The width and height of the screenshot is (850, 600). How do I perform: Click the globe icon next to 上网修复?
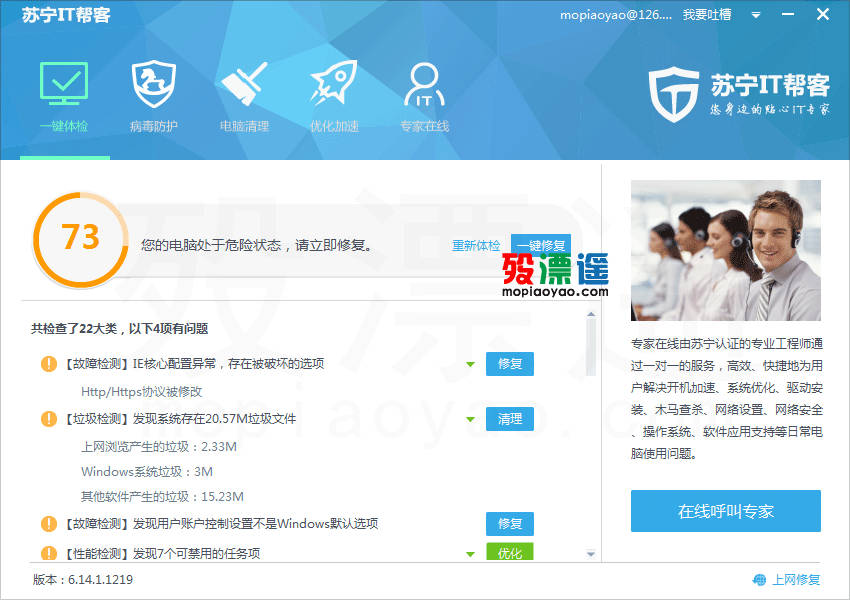[759, 580]
